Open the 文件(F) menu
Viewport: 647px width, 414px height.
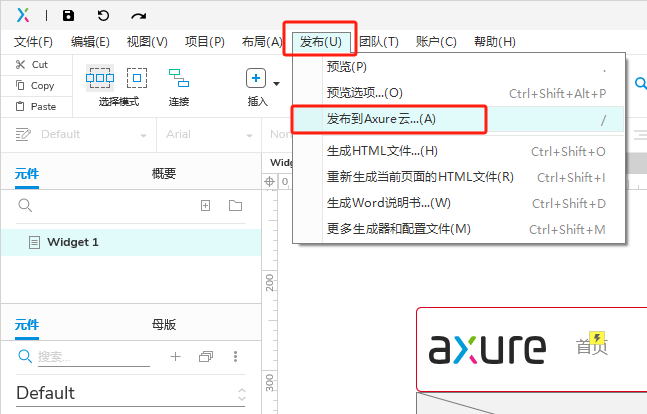33,42
